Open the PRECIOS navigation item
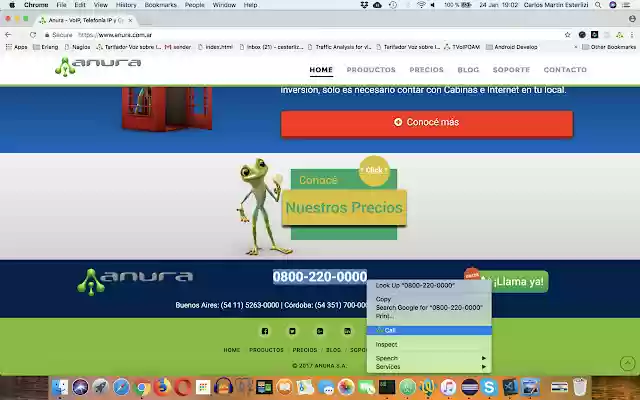Viewport: 640px width, 400px height. click(427, 70)
